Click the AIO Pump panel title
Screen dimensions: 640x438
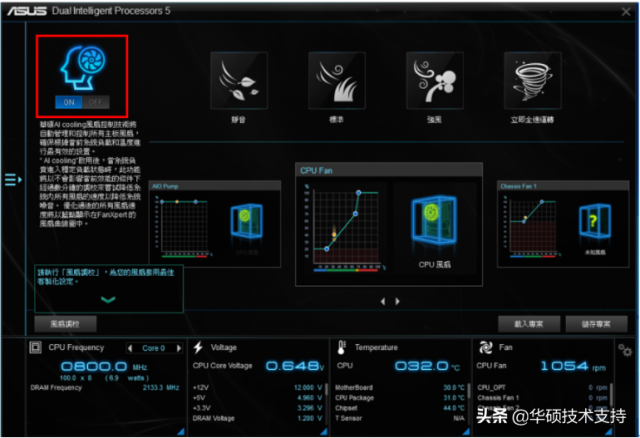(x=165, y=186)
